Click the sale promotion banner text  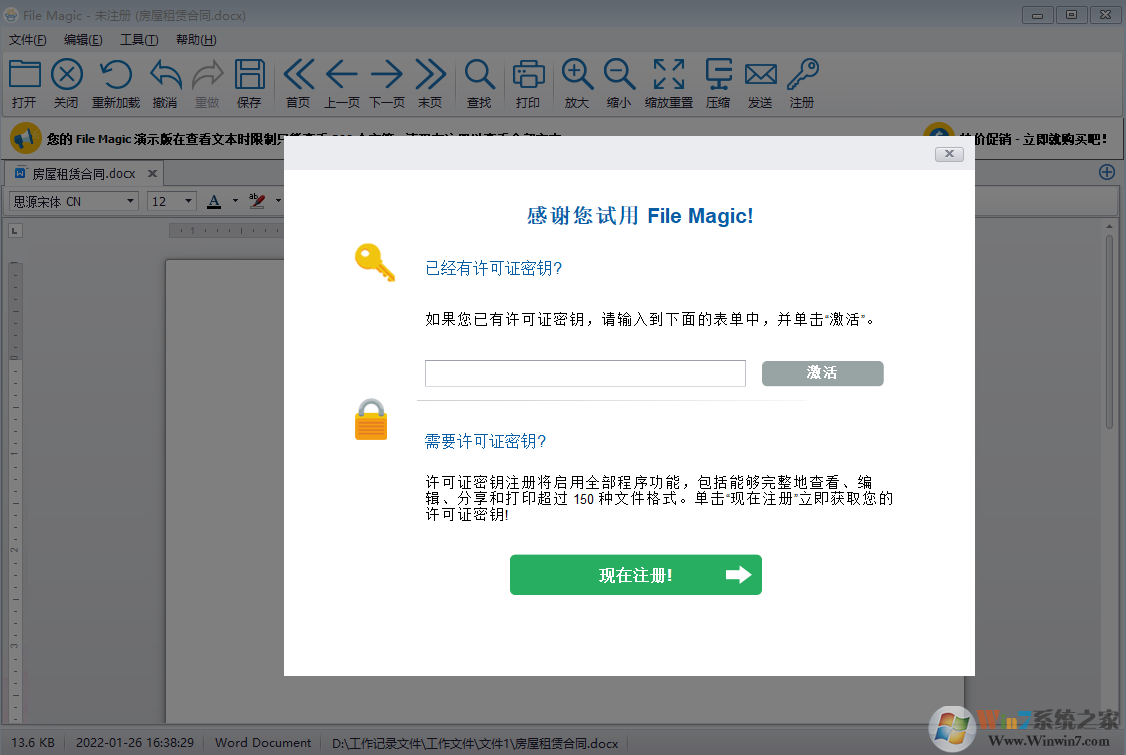[x=1033, y=139]
